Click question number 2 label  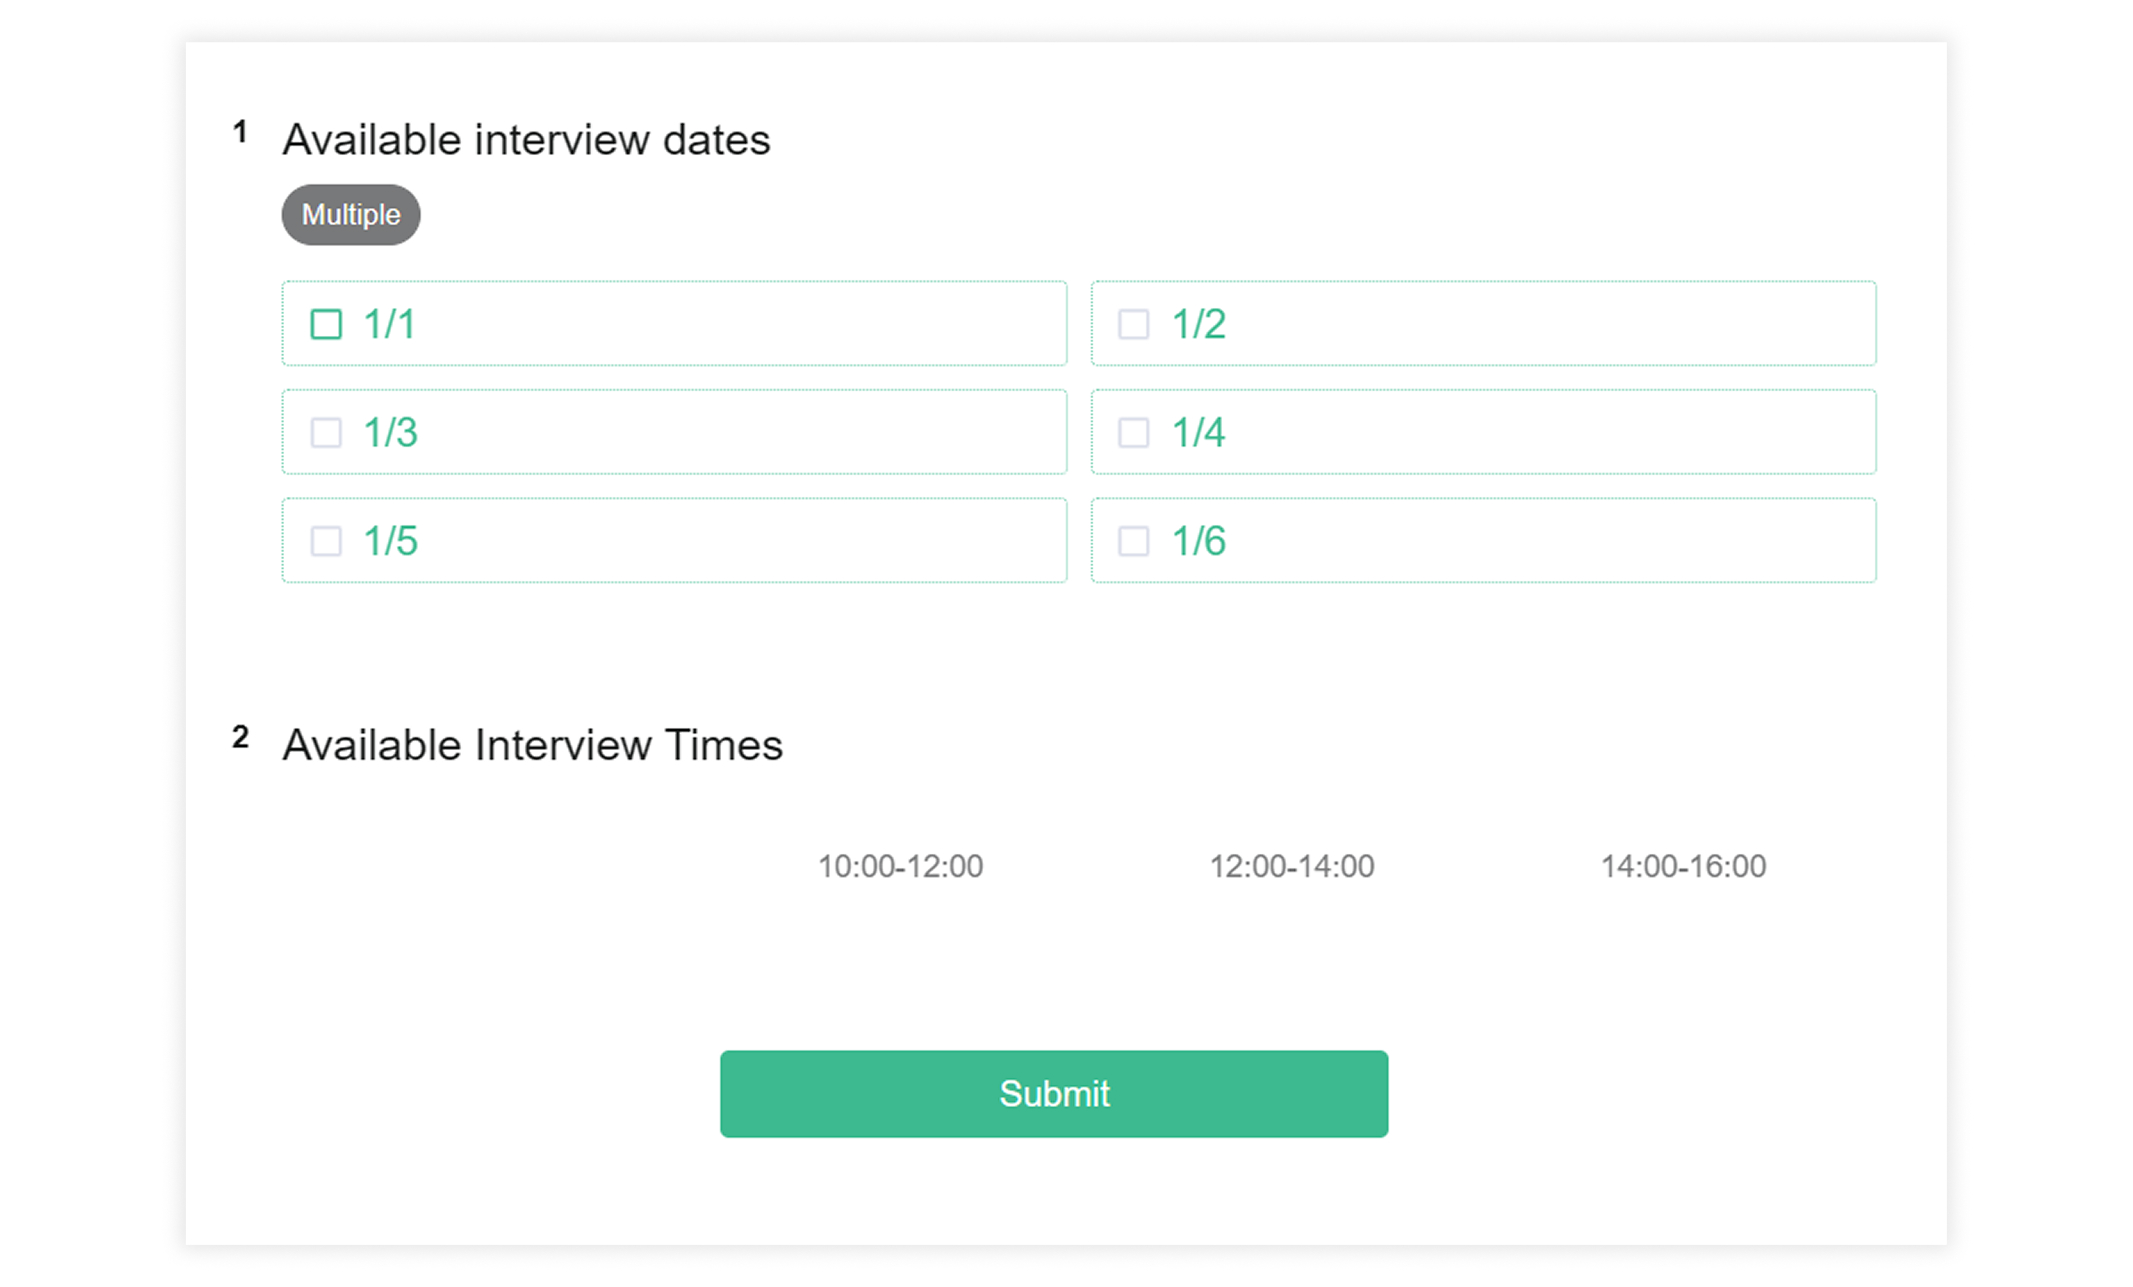click(x=240, y=737)
